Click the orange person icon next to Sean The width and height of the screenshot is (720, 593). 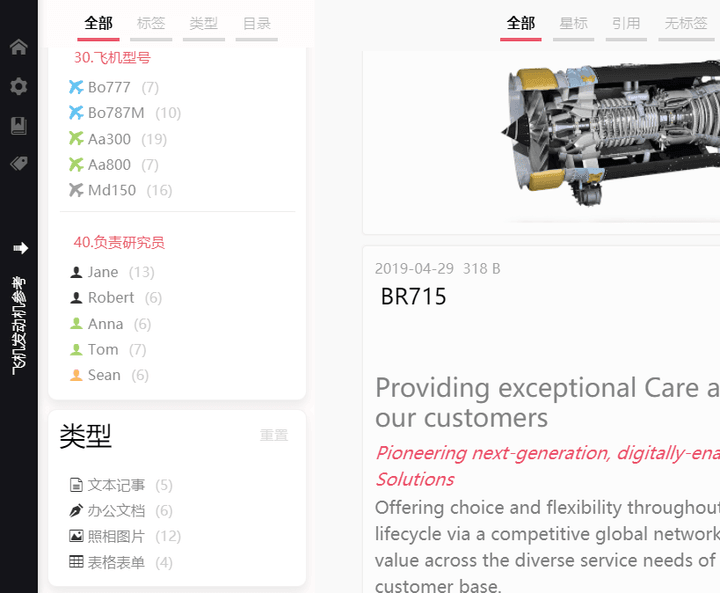point(76,375)
